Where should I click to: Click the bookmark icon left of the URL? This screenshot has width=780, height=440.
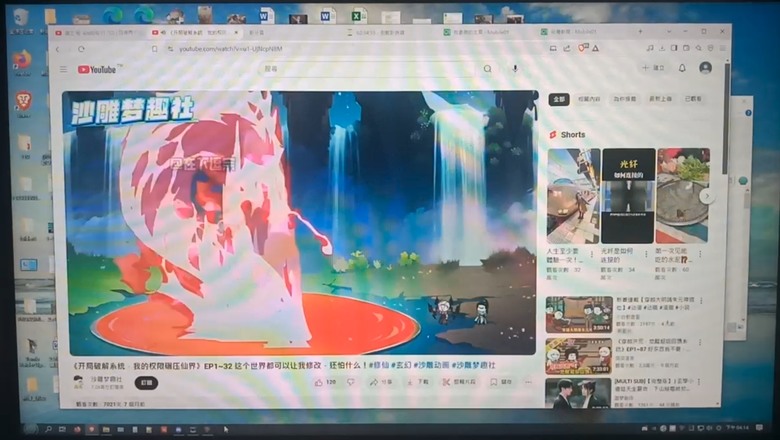coord(155,49)
